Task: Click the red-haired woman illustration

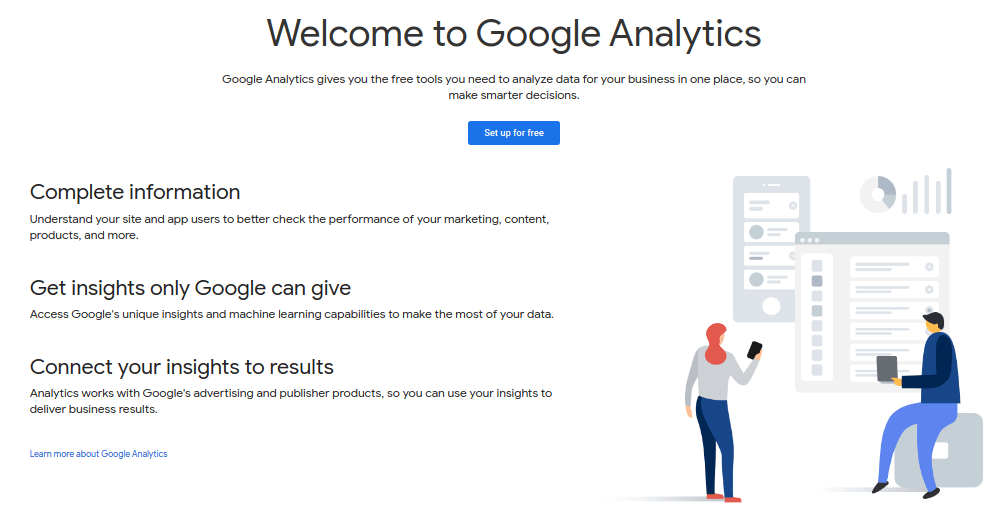Action: point(724,411)
